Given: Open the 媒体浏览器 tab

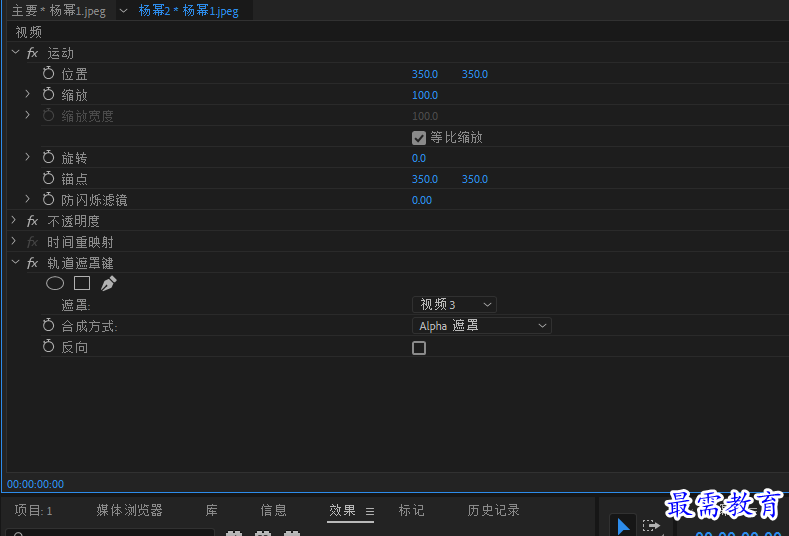Looking at the screenshot, I should pyautogui.click(x=129, y=511).
